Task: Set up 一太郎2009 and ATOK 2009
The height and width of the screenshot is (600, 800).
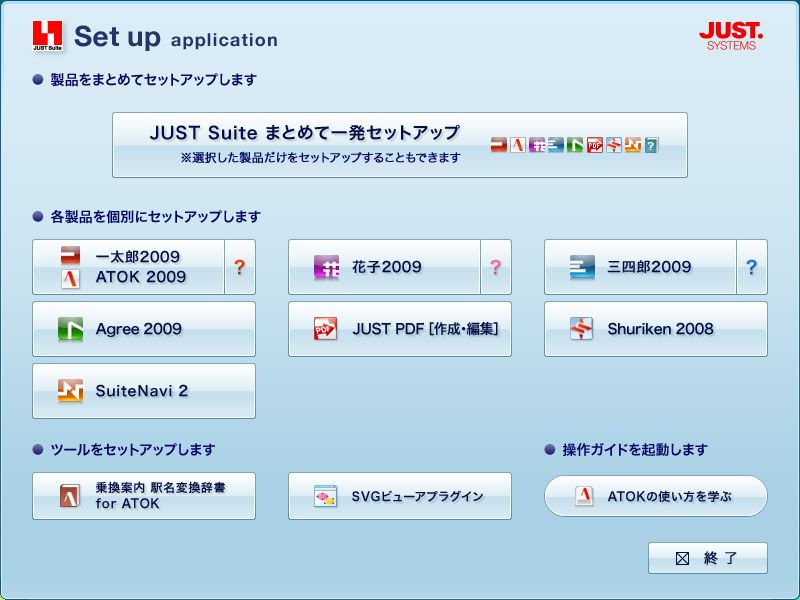Action: tap(129, 267)
